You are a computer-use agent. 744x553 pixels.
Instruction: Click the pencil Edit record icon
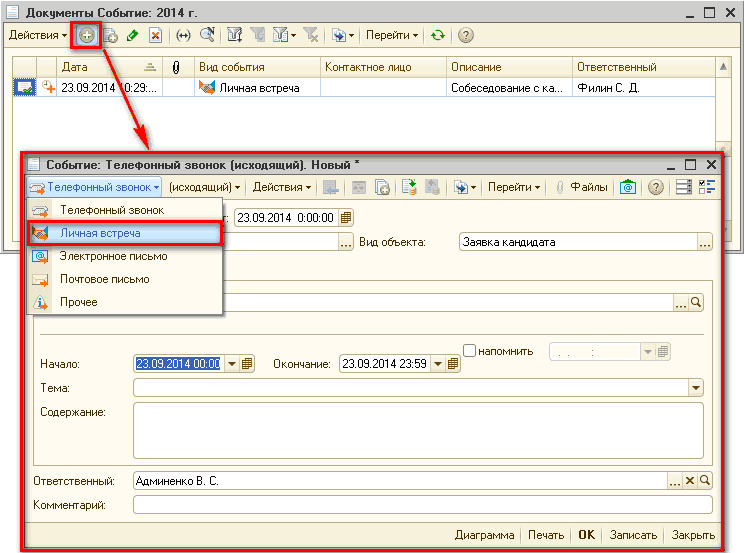132,35
